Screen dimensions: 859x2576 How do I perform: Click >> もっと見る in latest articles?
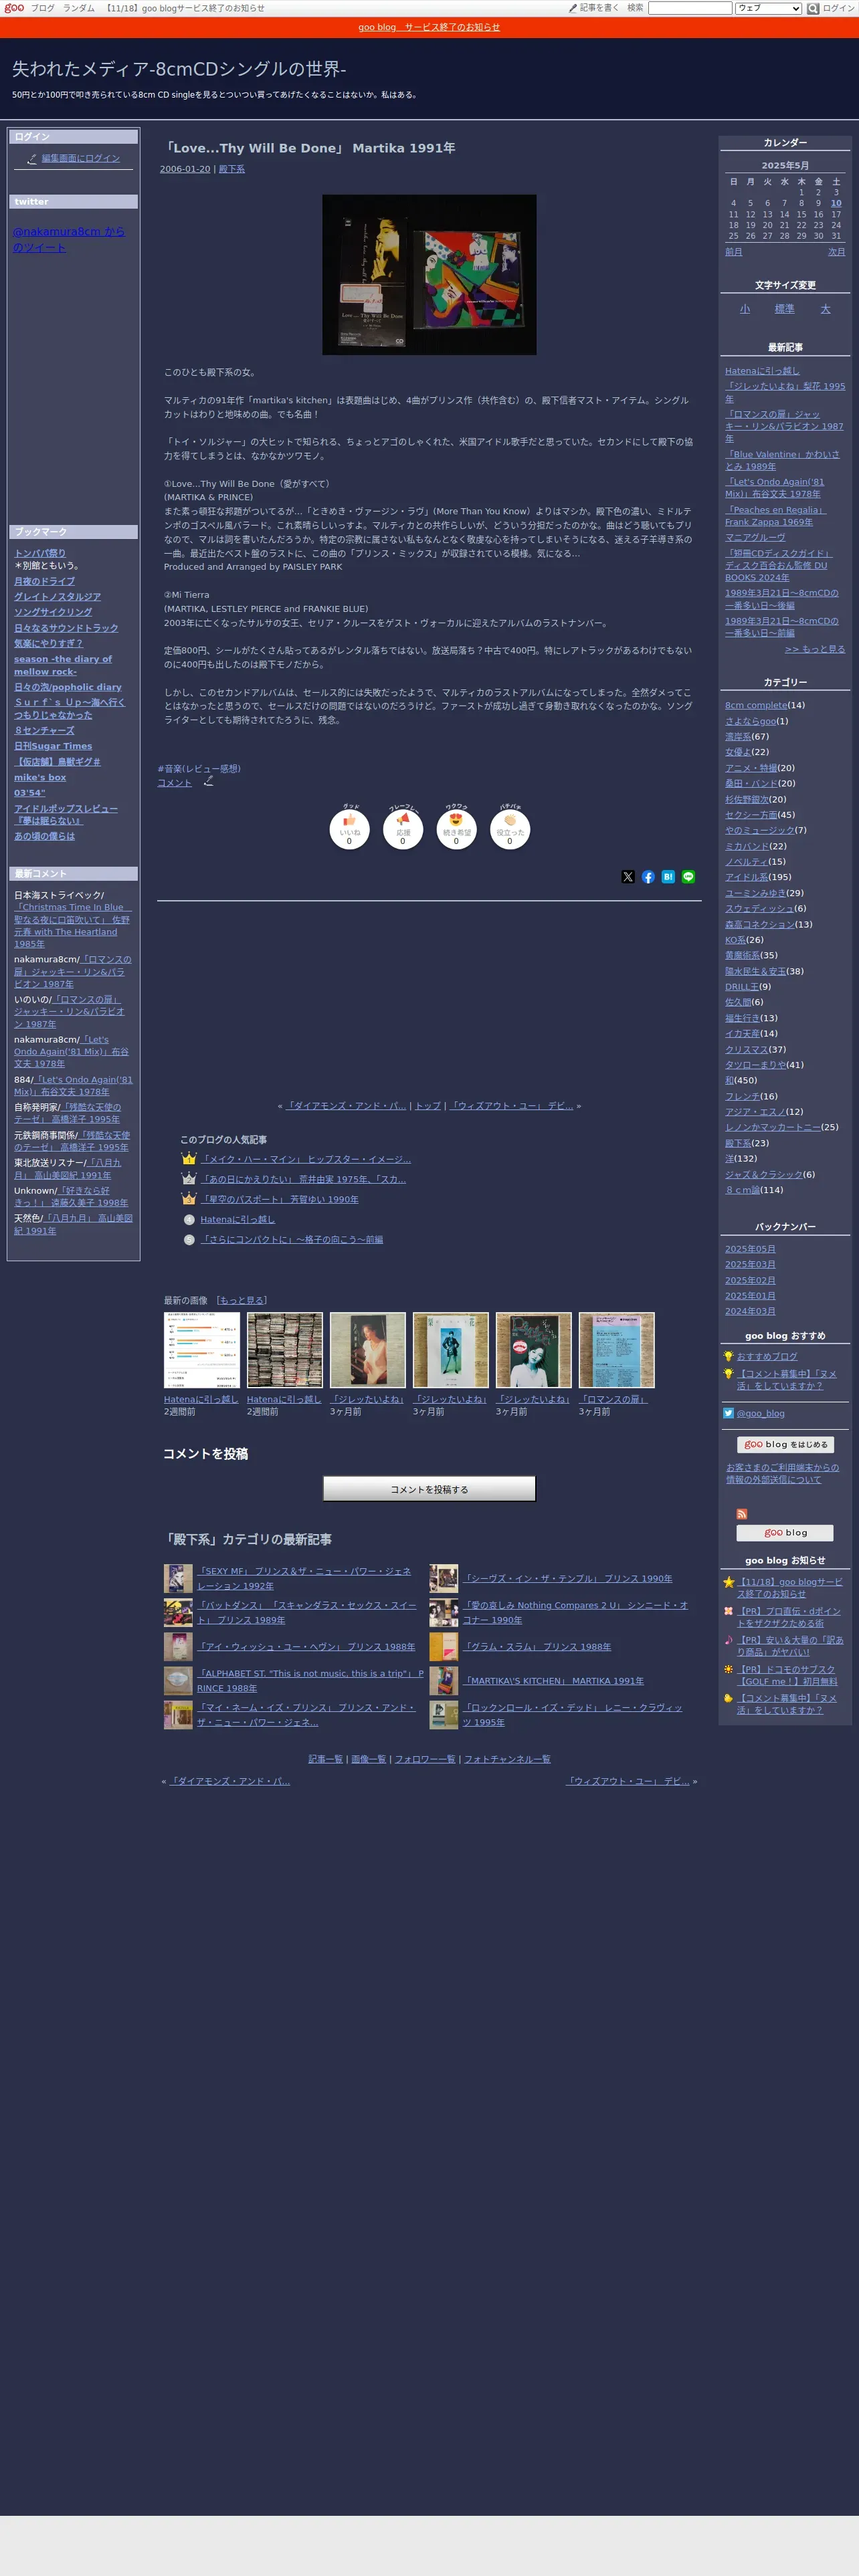click(x=815, y=649)
